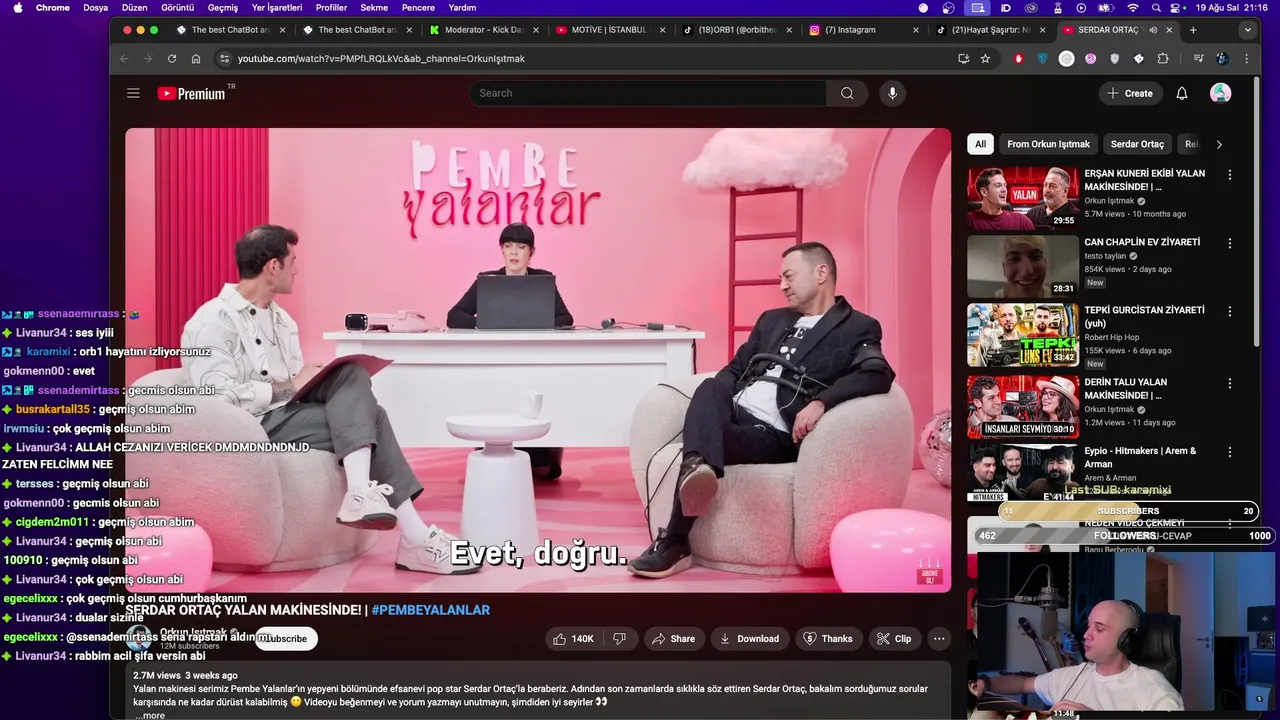The height and width of the screenshot is (720, 1280).
Task: Open DERİN TALU YALAN MAKİNESİNDE thumbnail
Action: pyautogui.click(x=1023, y=407)
